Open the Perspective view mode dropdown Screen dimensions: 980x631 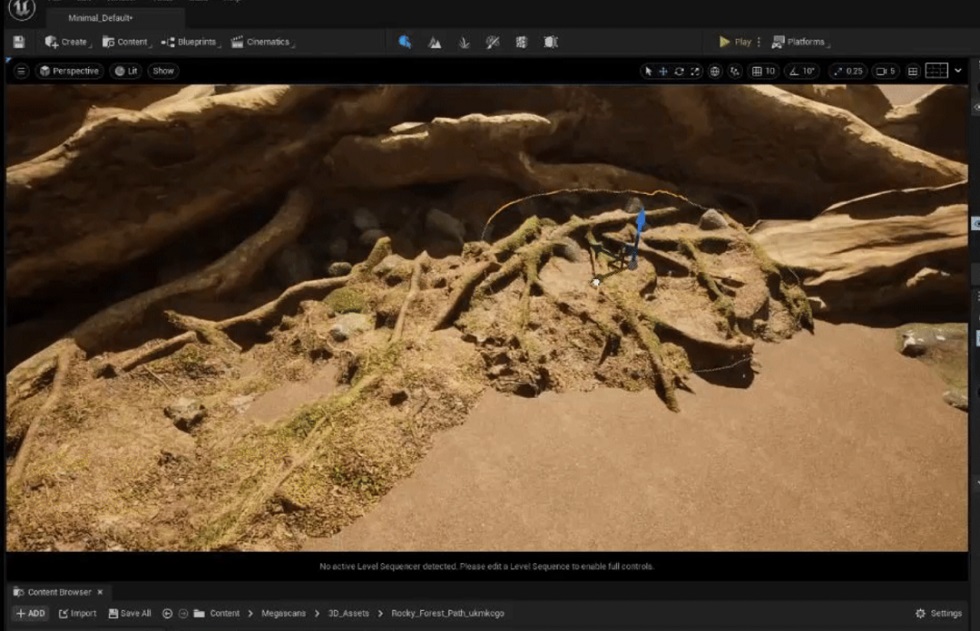(x=70, y=71)
